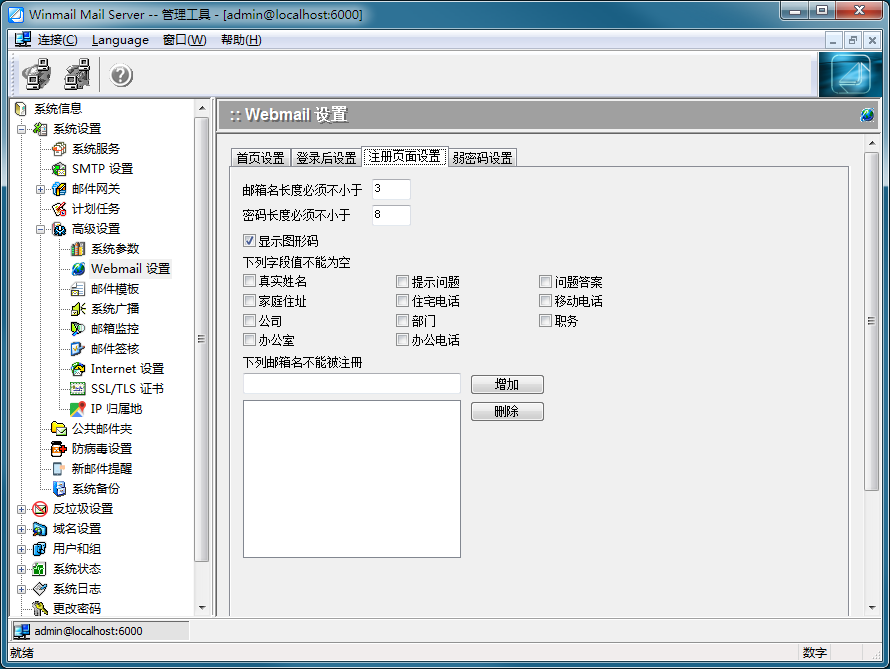Click the 删除 button
The image size is (890, 669).
click(506, 411)
